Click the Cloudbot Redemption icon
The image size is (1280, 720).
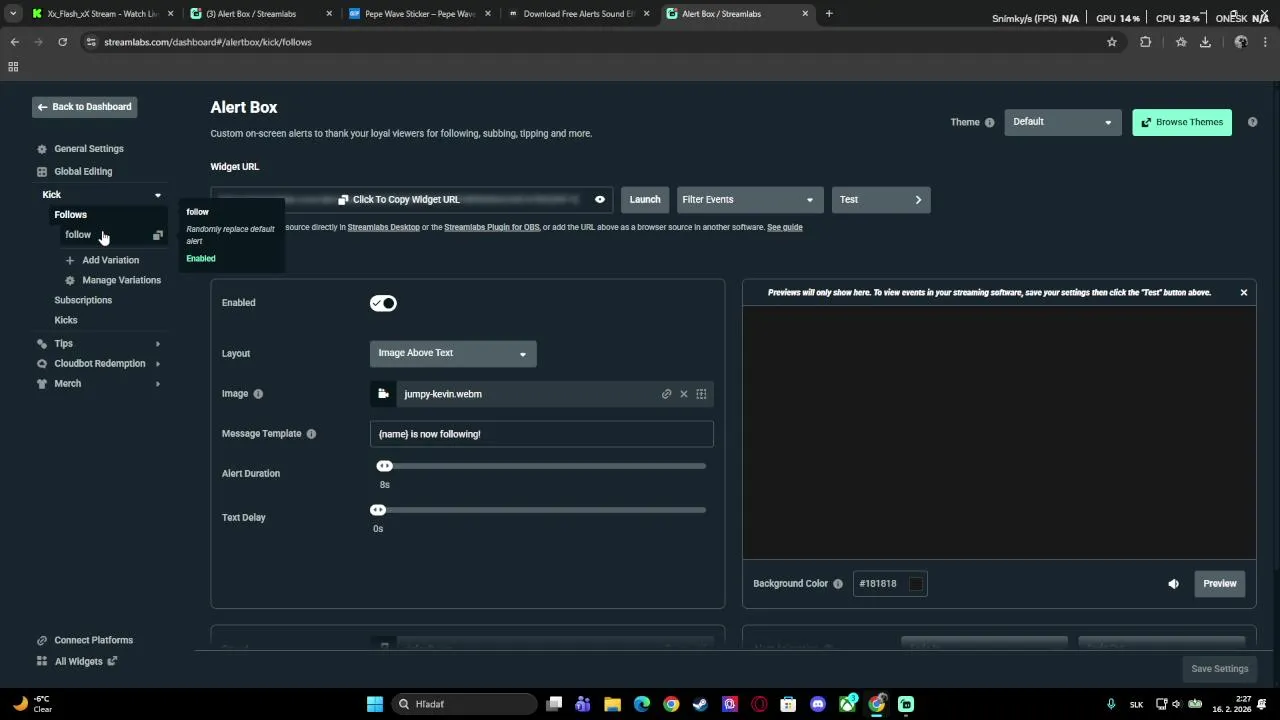pos(42,364)
